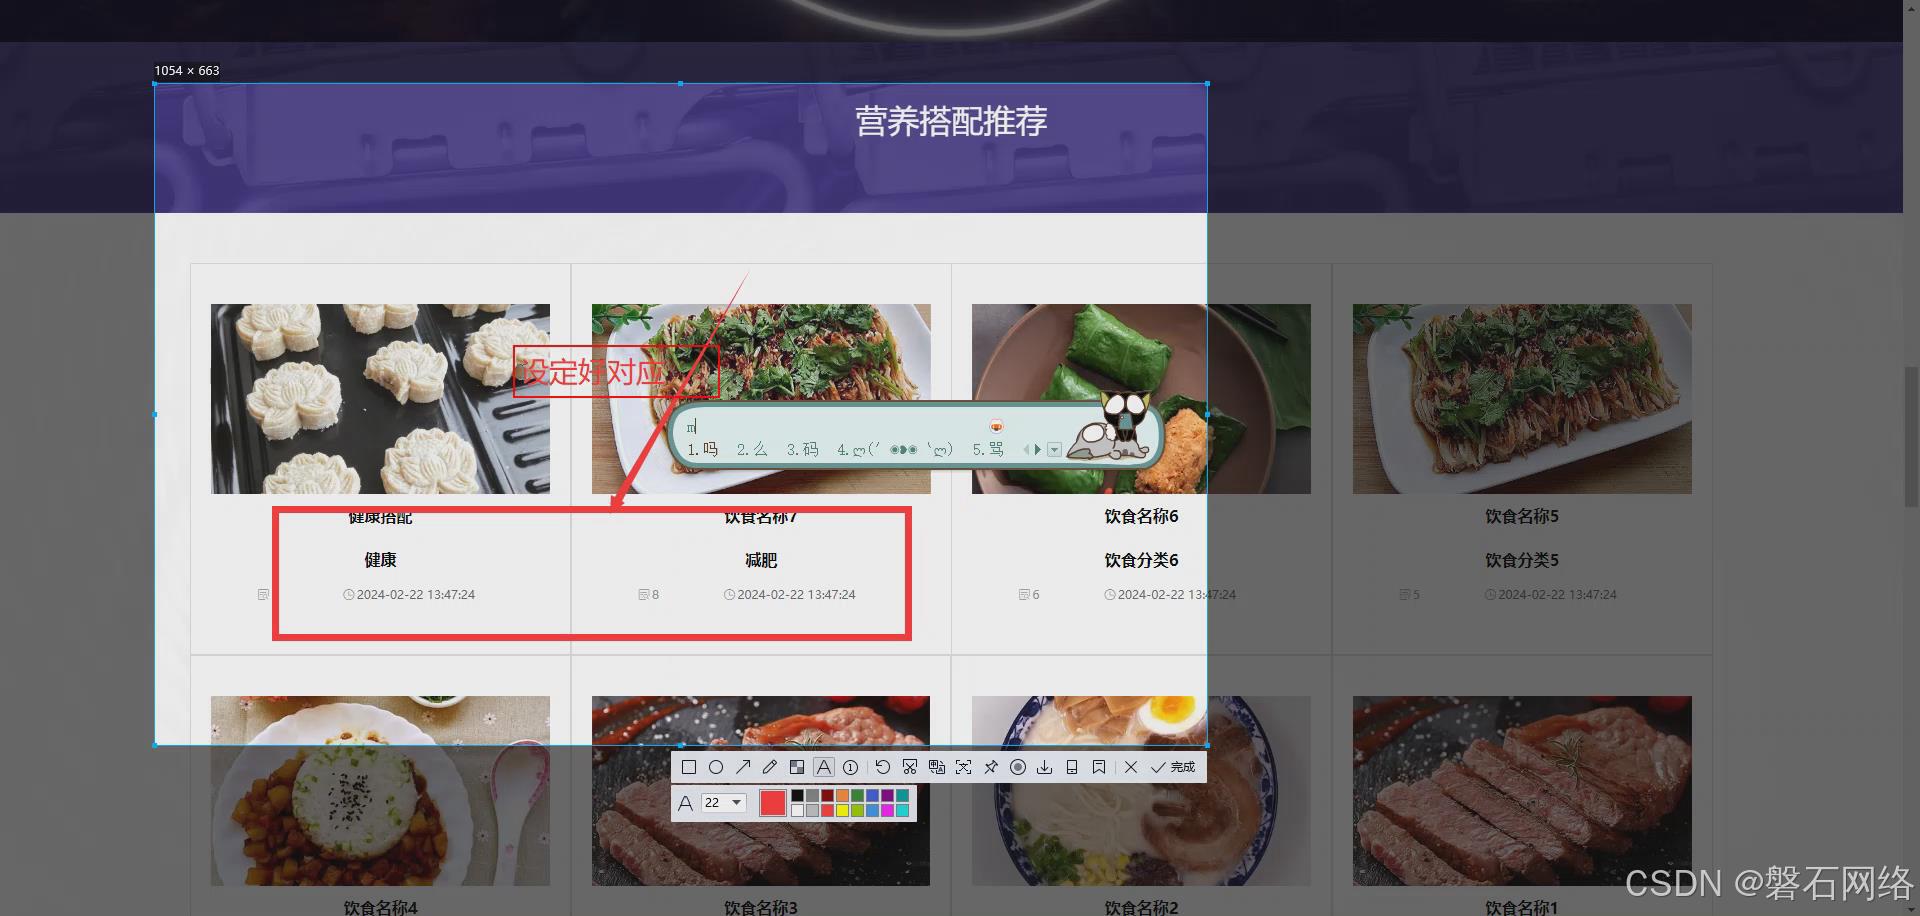Image resolution: width=1920 pixels, height=916 pixels.
Task: Send the screenshot to phone
Action: click(1072, 767)
